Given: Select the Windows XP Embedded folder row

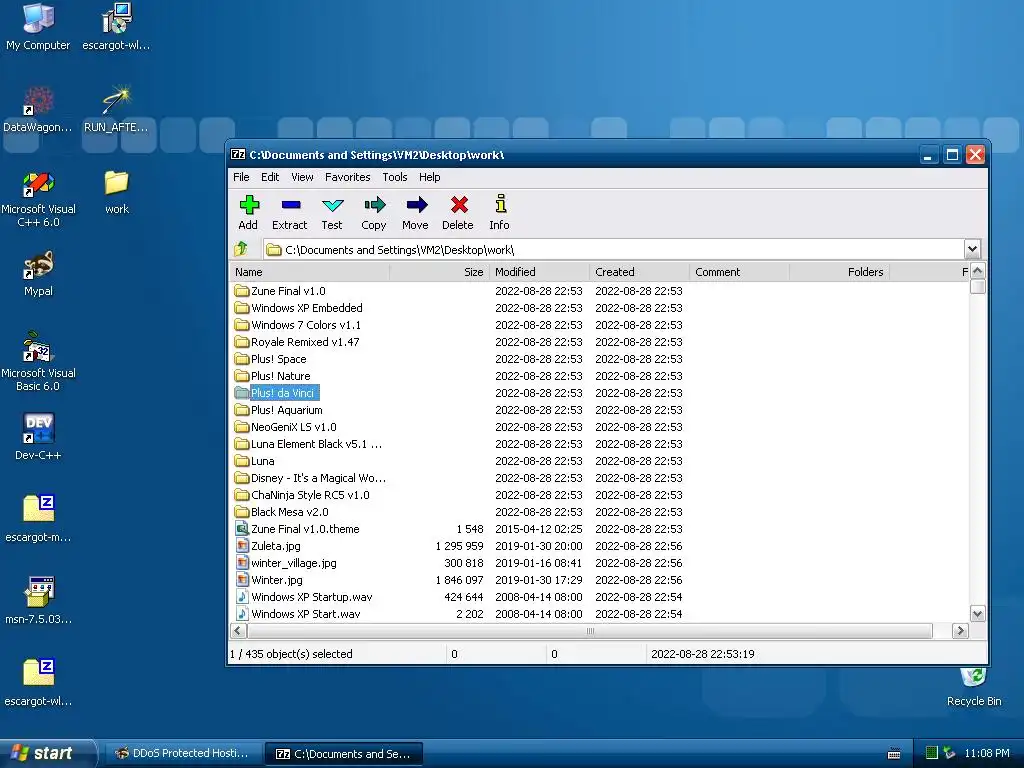Looking at the screenshot, I should [298, 308].
